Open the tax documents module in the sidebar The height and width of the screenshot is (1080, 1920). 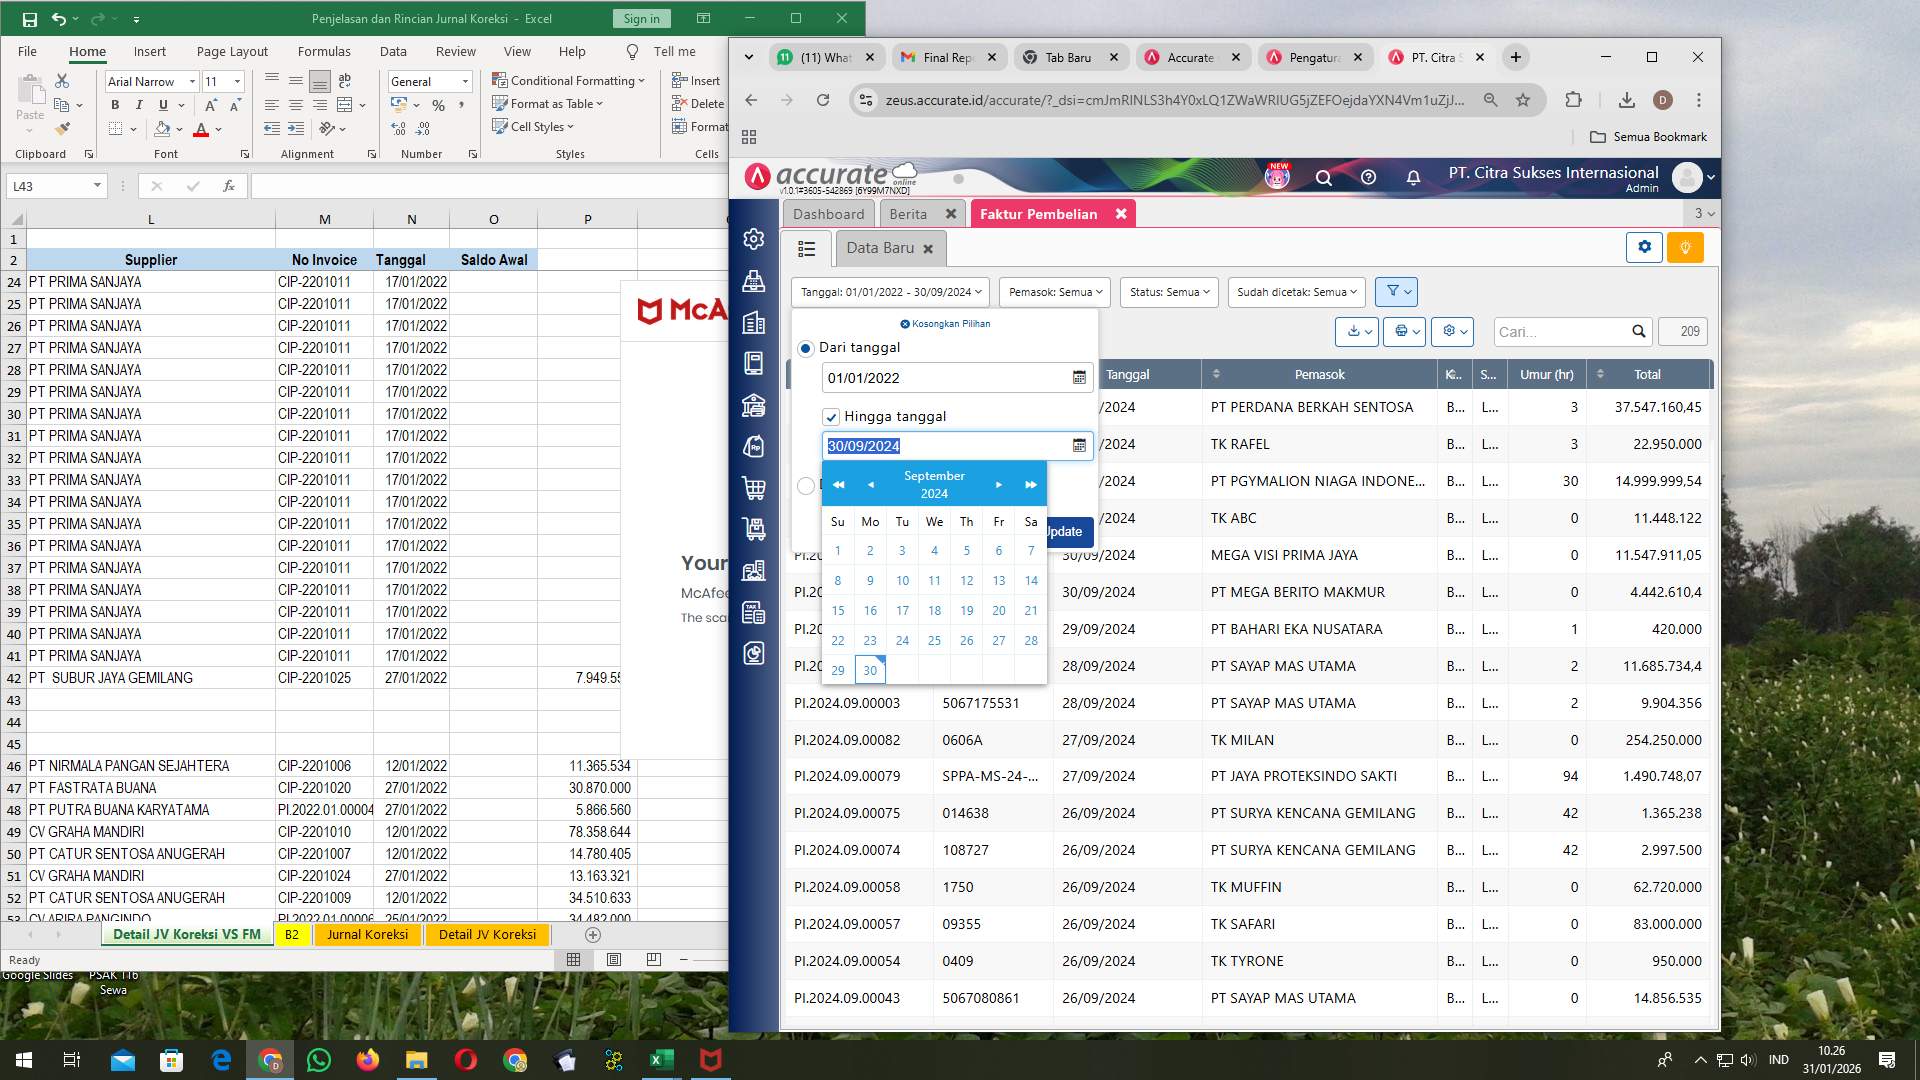point(753,613)
